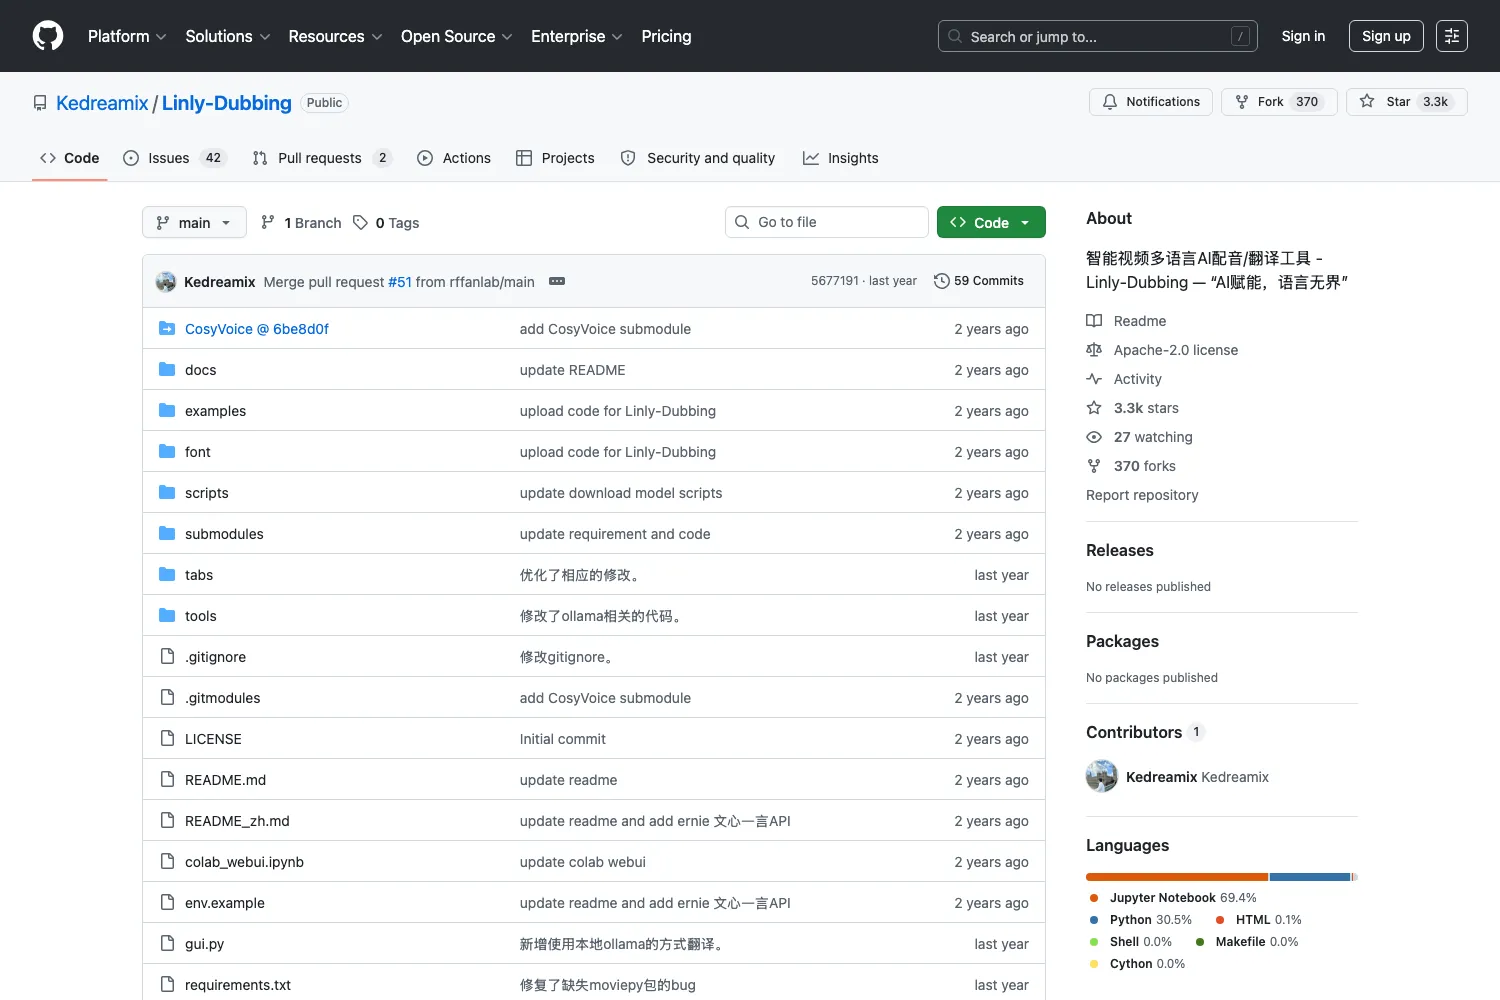Viewport: 1500px width, 1000px height.
Task: Go to the Pricing page
Action: pos(666,36)
